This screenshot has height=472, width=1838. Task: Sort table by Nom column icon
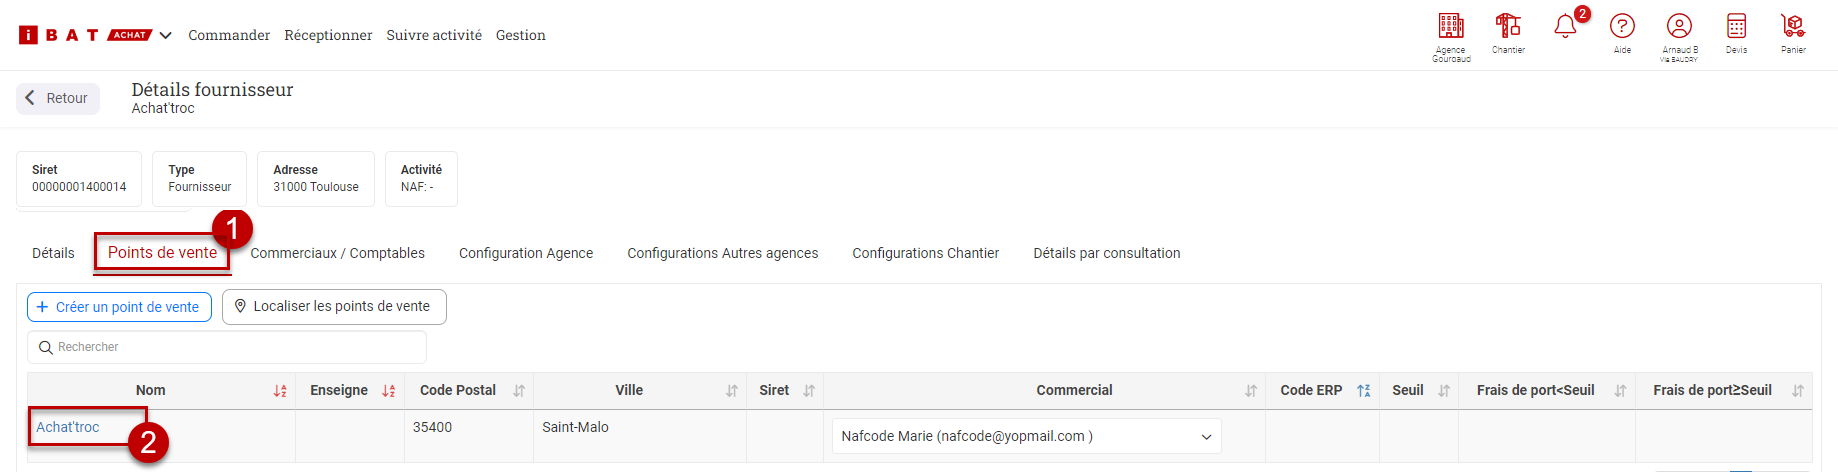280,391
